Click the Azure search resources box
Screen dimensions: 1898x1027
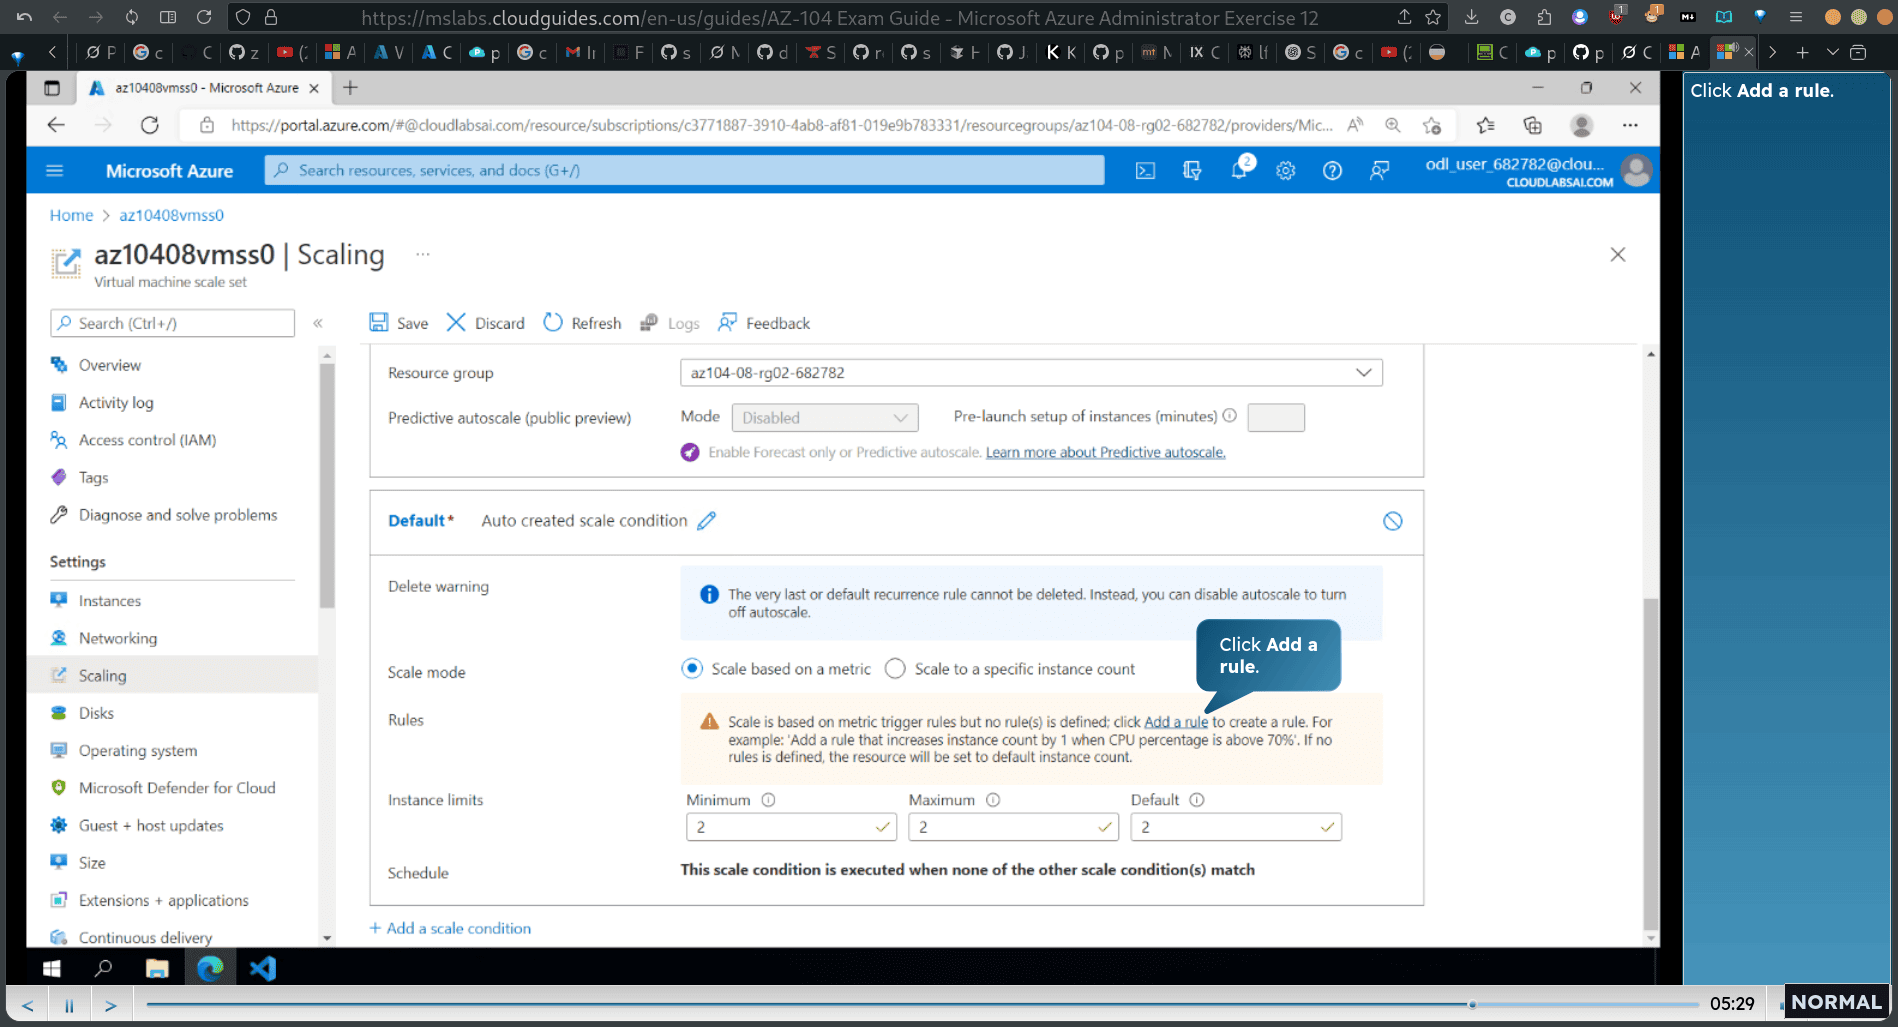click(x=684, y=170)
